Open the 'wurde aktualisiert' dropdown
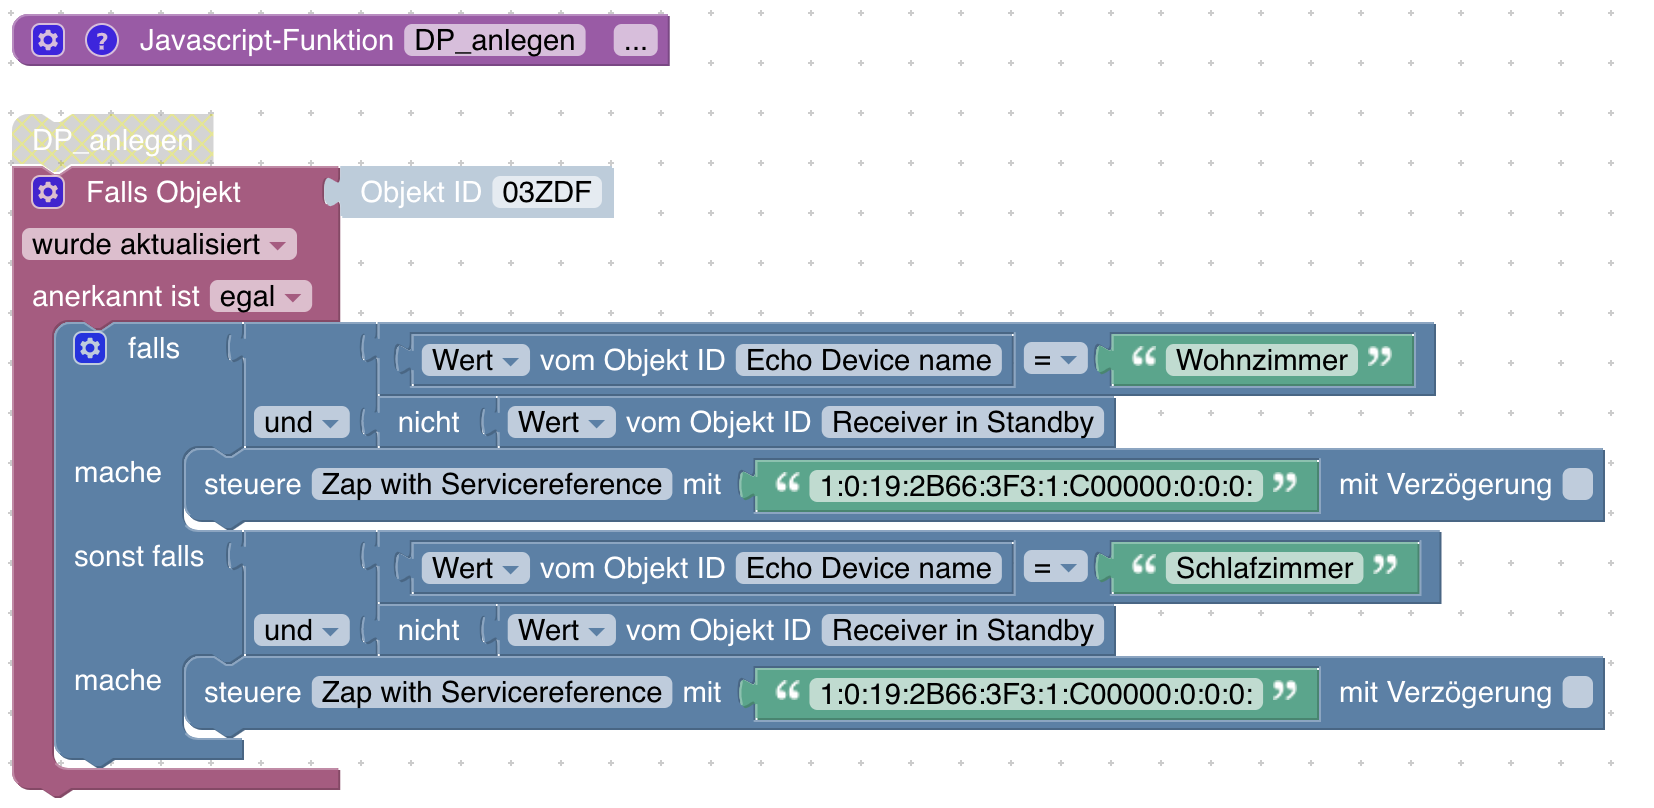Screen dimensions: 1654x808 (x=159, y=244)
